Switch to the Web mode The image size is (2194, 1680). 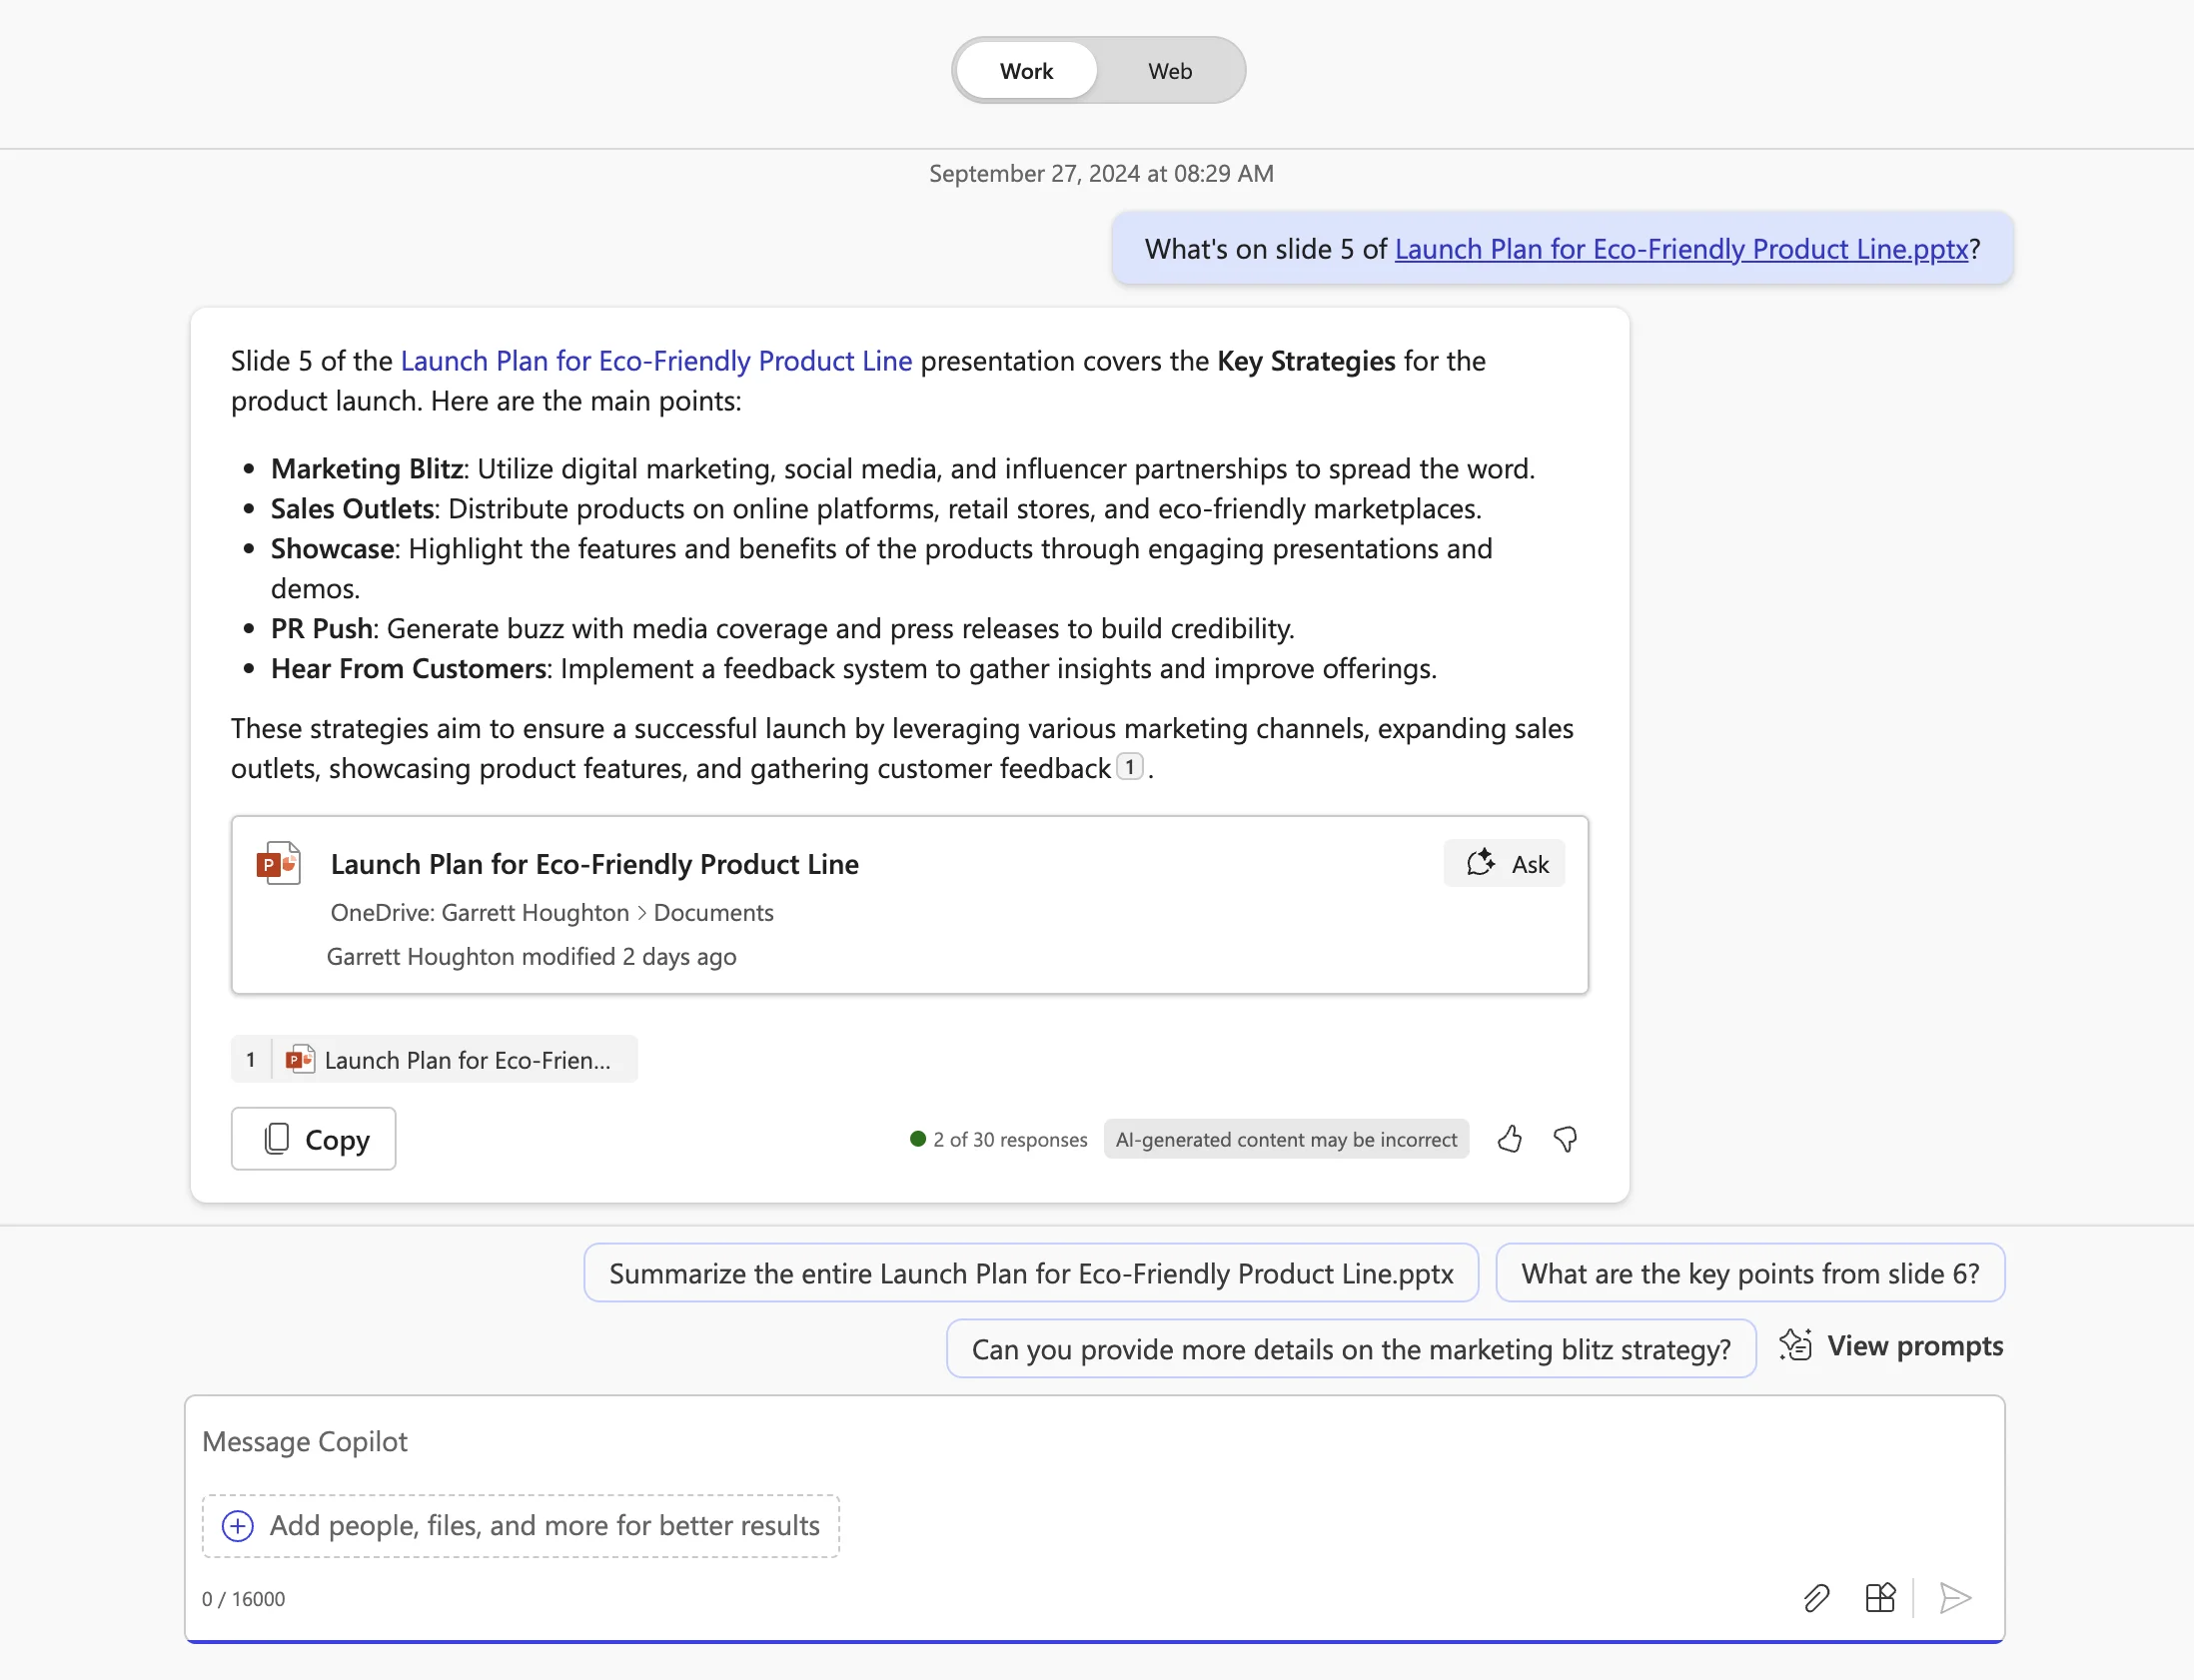(x=1169, y=71)
